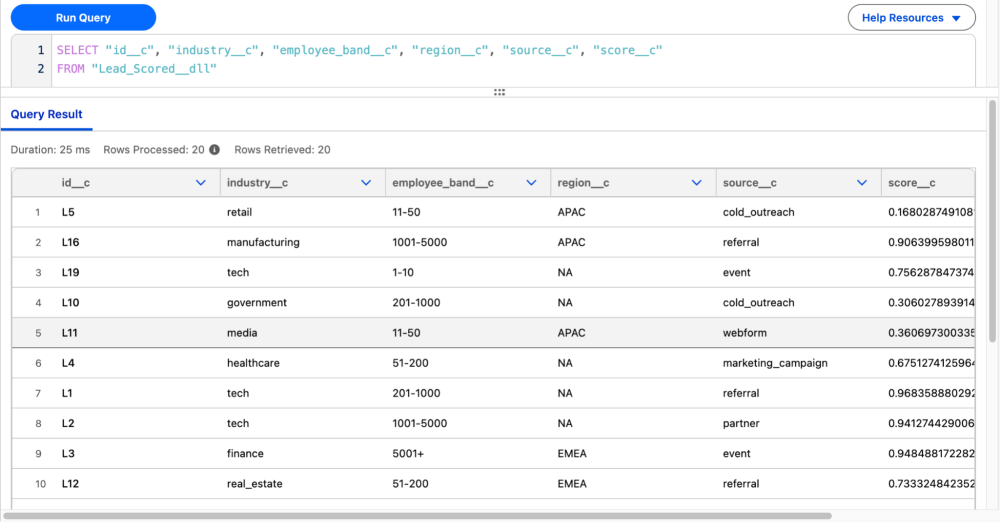Select the L12 id cell
Screen dimensions: 1000x522
(137, 484)
